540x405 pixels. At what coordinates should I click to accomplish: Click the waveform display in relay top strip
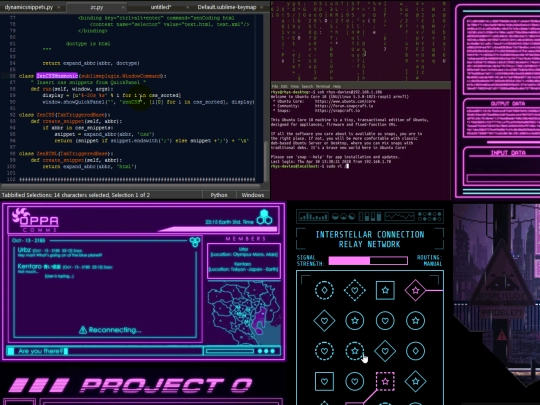coord(399,216)
